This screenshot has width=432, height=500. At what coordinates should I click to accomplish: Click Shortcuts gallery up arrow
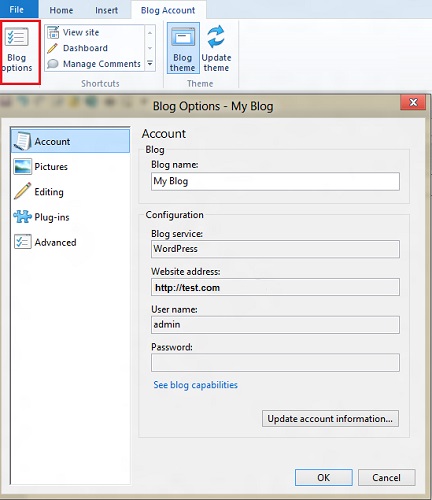click(x=150, y=33)
